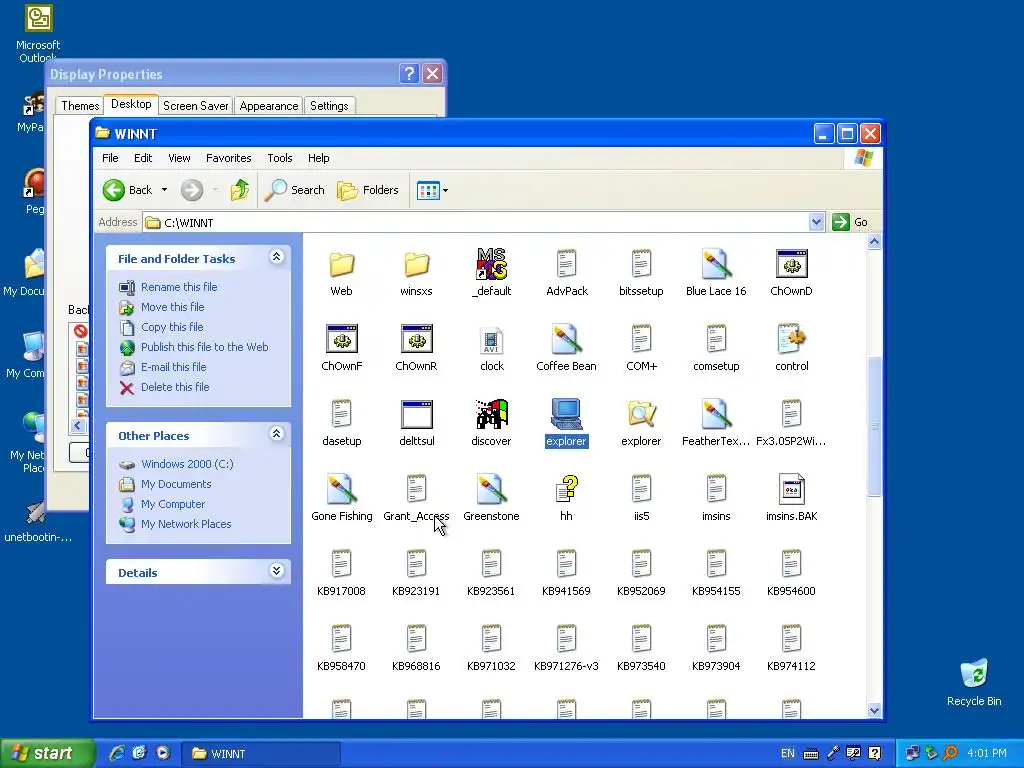The height and width of the screenshot is (768, 1024).
Task: Select the hh help application icon
Action: [x=566, y=489]
